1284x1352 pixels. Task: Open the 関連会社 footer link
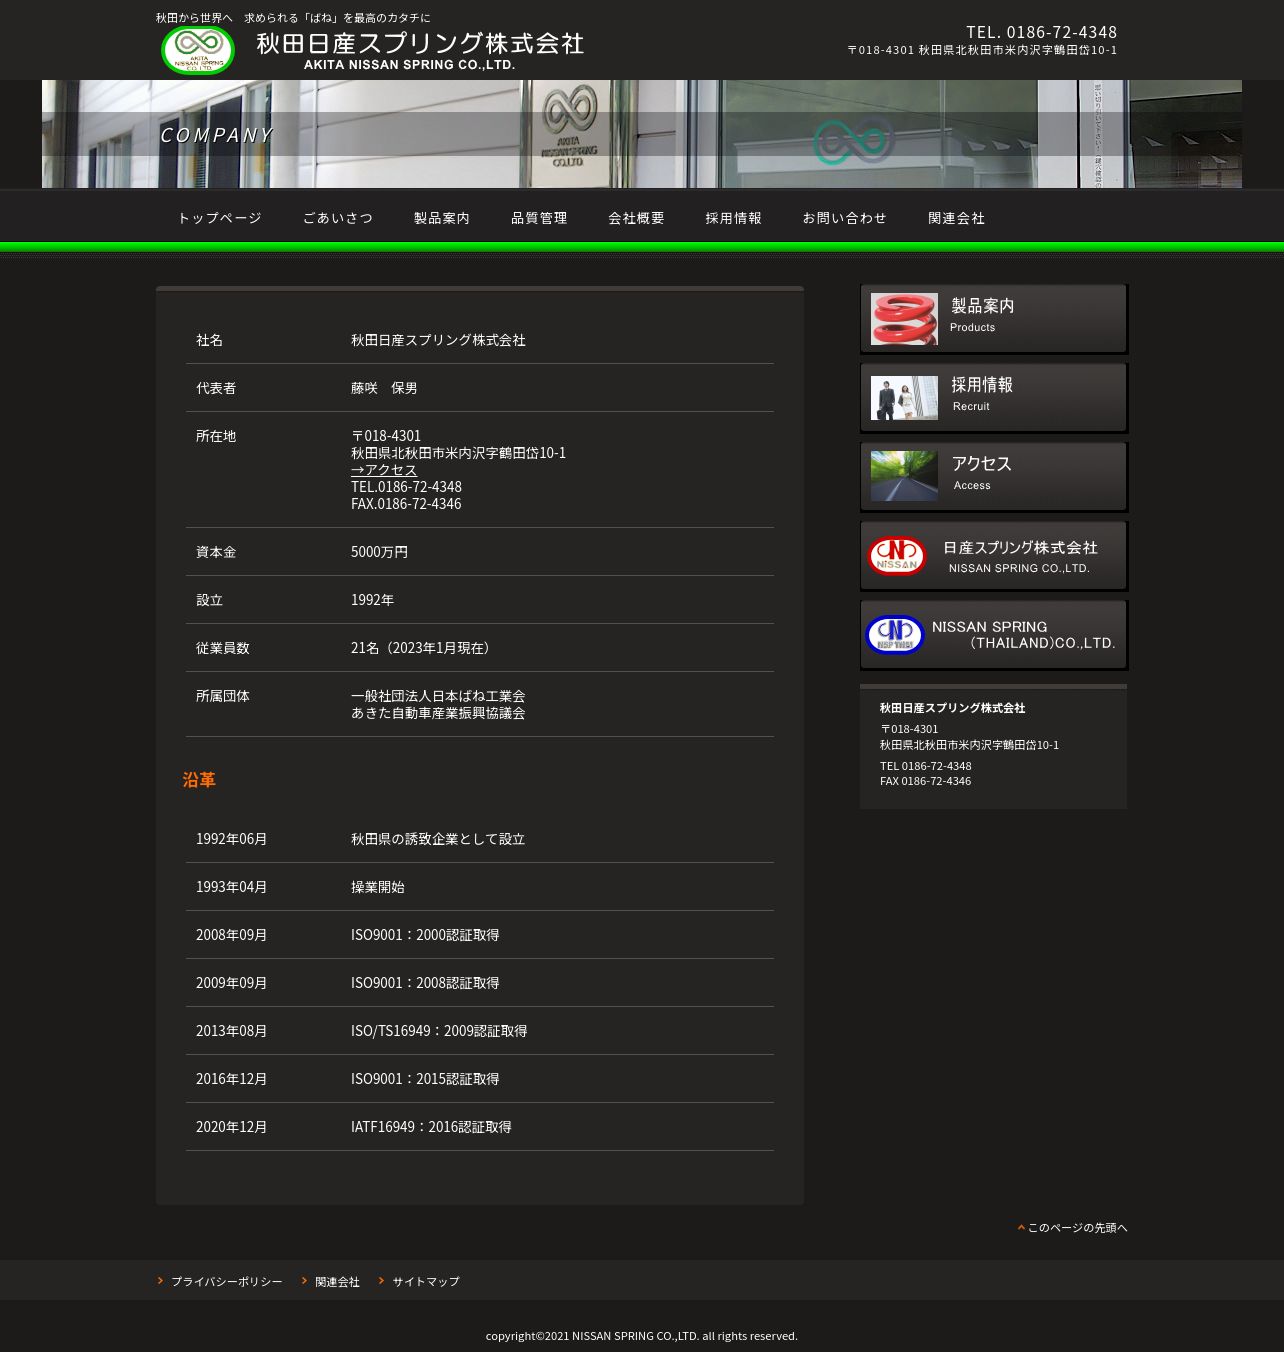tap(337, 1281)
